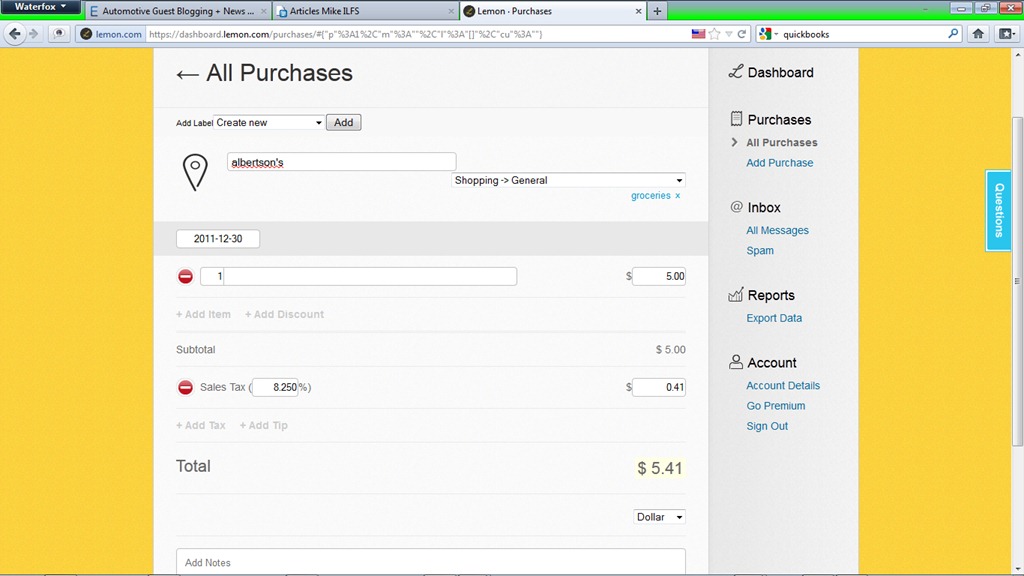Click the location pin icon
This screenshot has height=576, width=1024.
(195, 172)
